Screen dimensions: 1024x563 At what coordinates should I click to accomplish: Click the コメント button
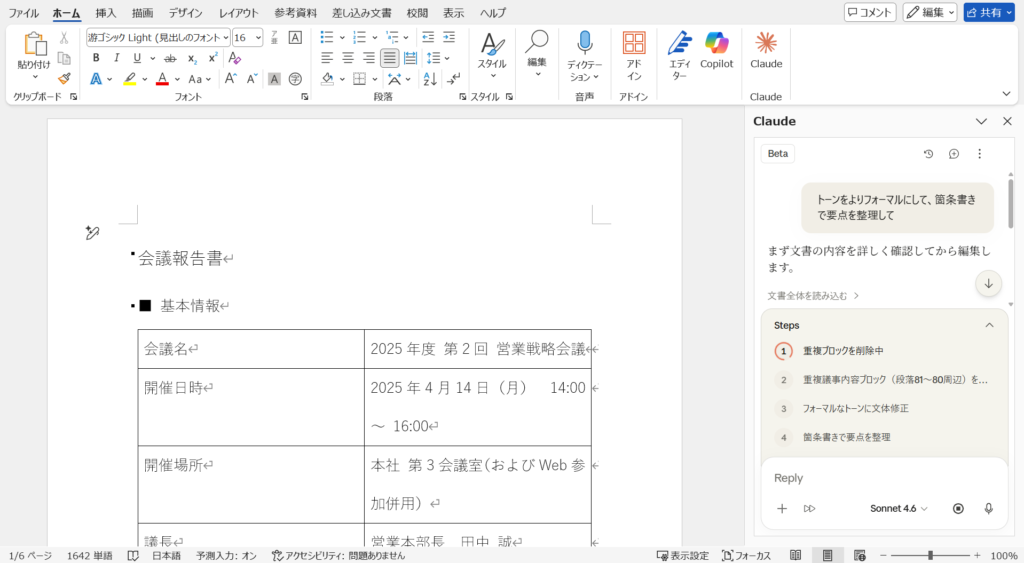[x=869, y=12]
